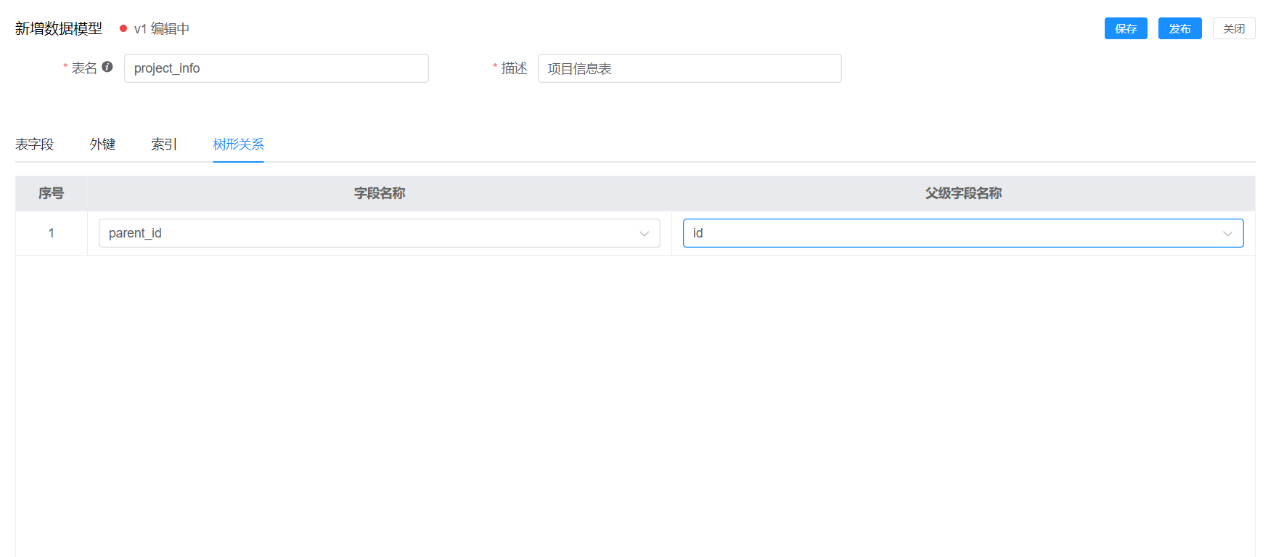Click the 序号 column header
The image size is (1268, 557).
click(x=51, y=194)
